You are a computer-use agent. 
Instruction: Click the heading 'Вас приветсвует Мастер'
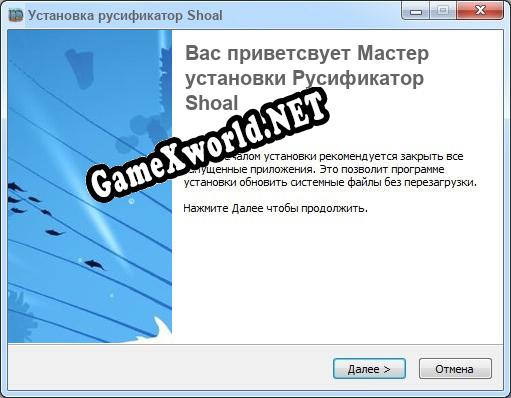[307, 53]
